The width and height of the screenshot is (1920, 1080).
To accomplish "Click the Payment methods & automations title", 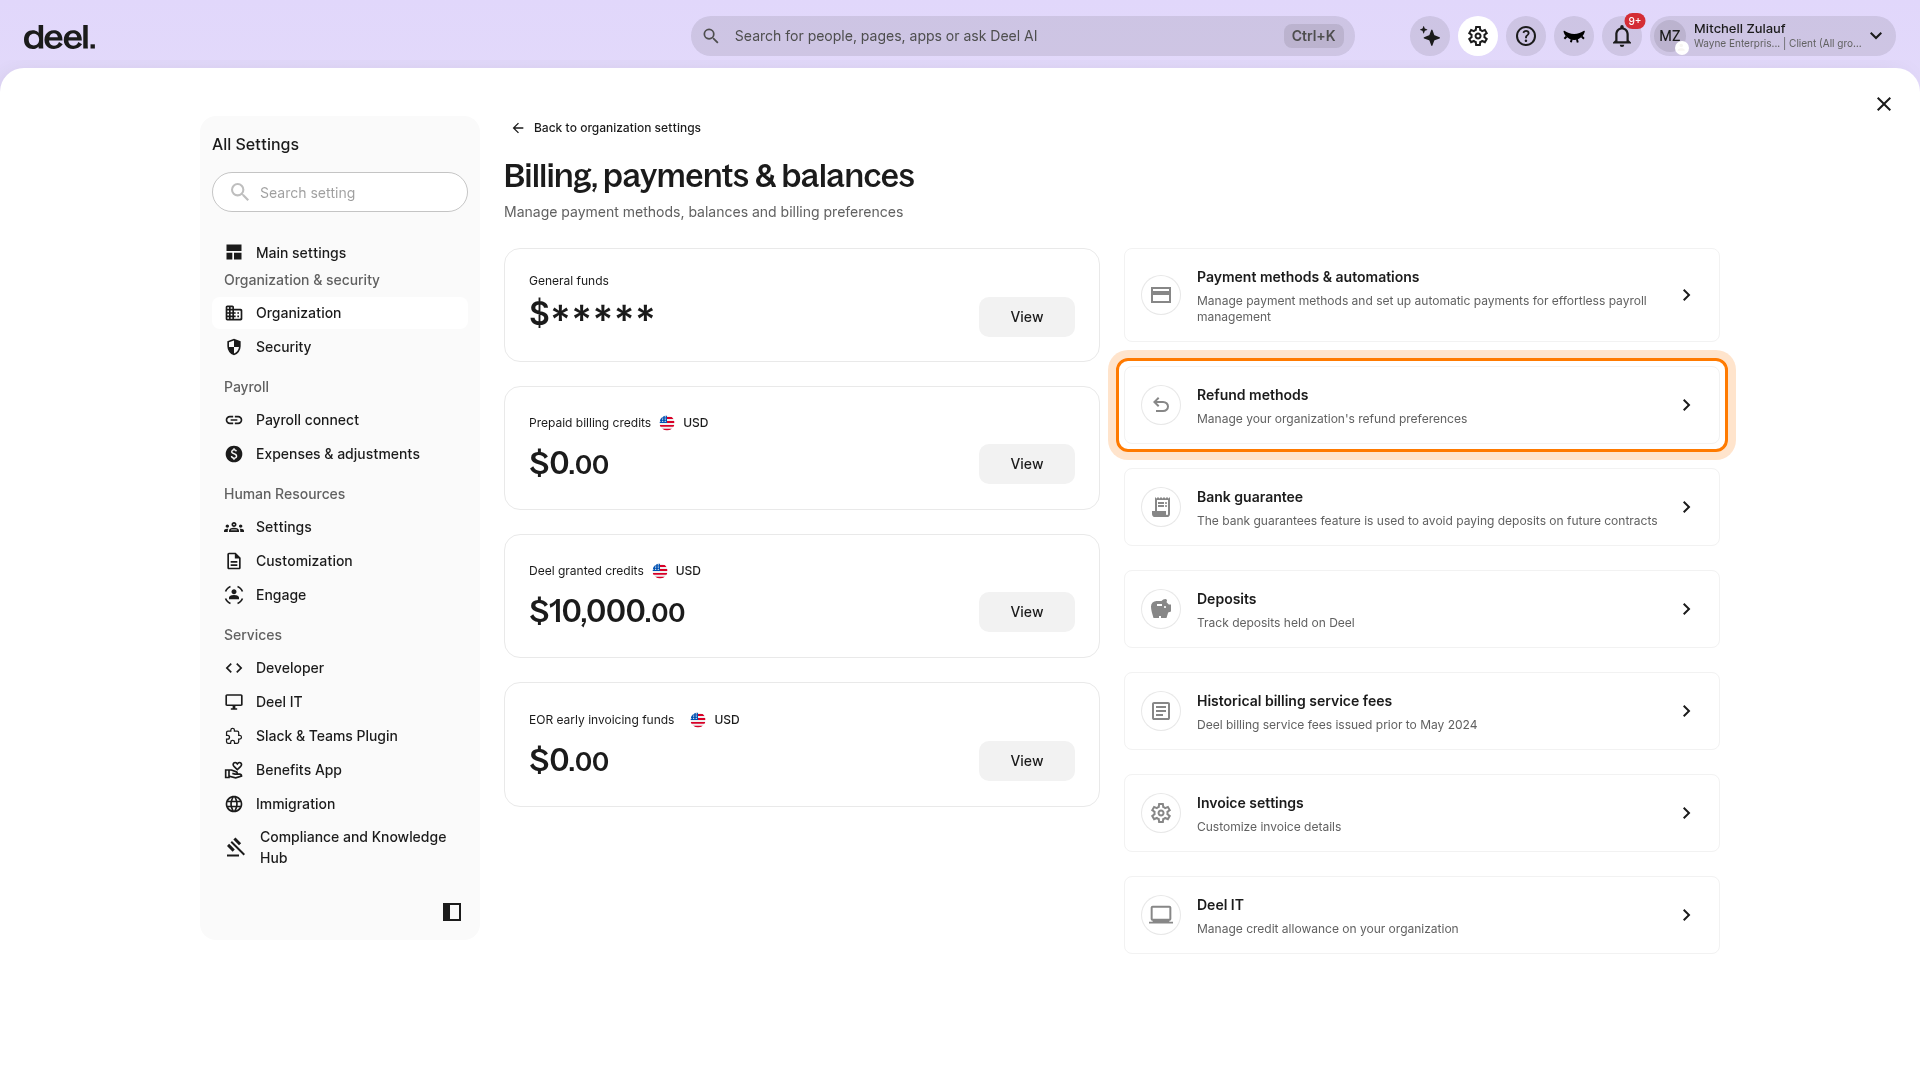I will coord(1308,277).
